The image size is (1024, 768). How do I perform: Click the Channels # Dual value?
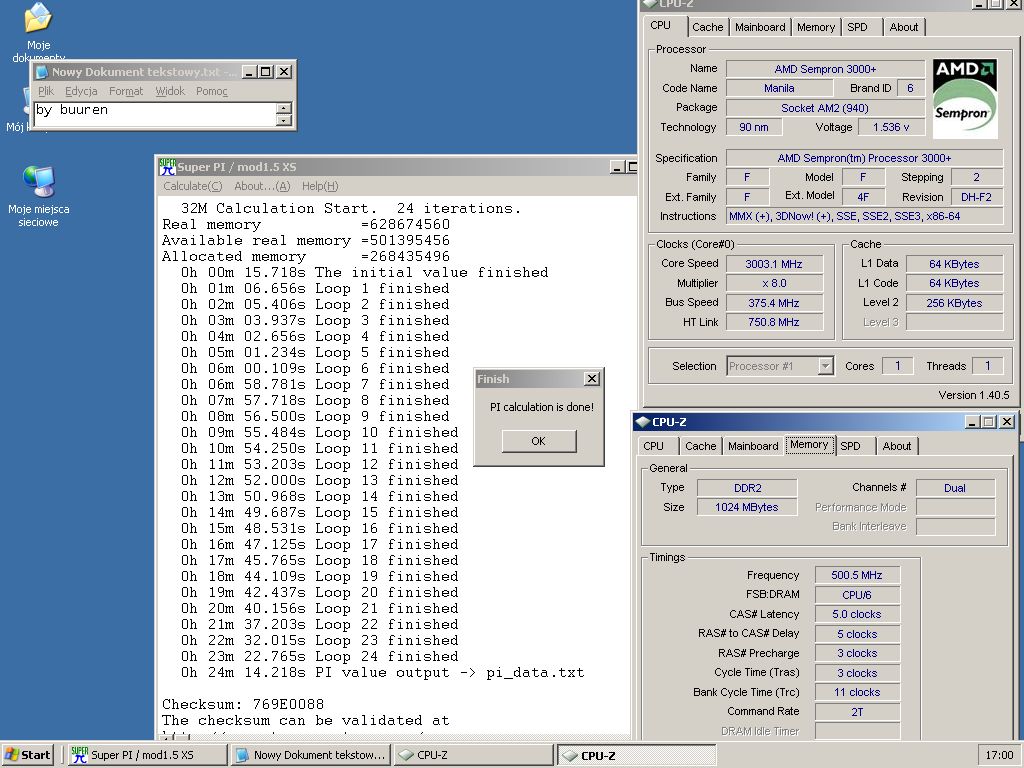click(x=955, y=488)
